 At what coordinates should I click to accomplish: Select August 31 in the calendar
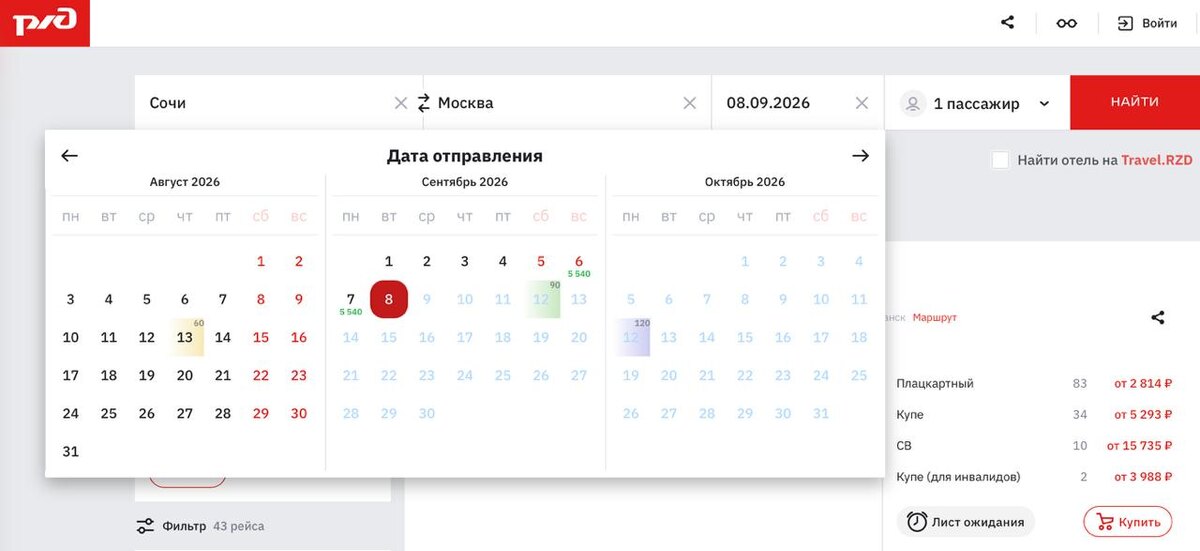point(71,451)
